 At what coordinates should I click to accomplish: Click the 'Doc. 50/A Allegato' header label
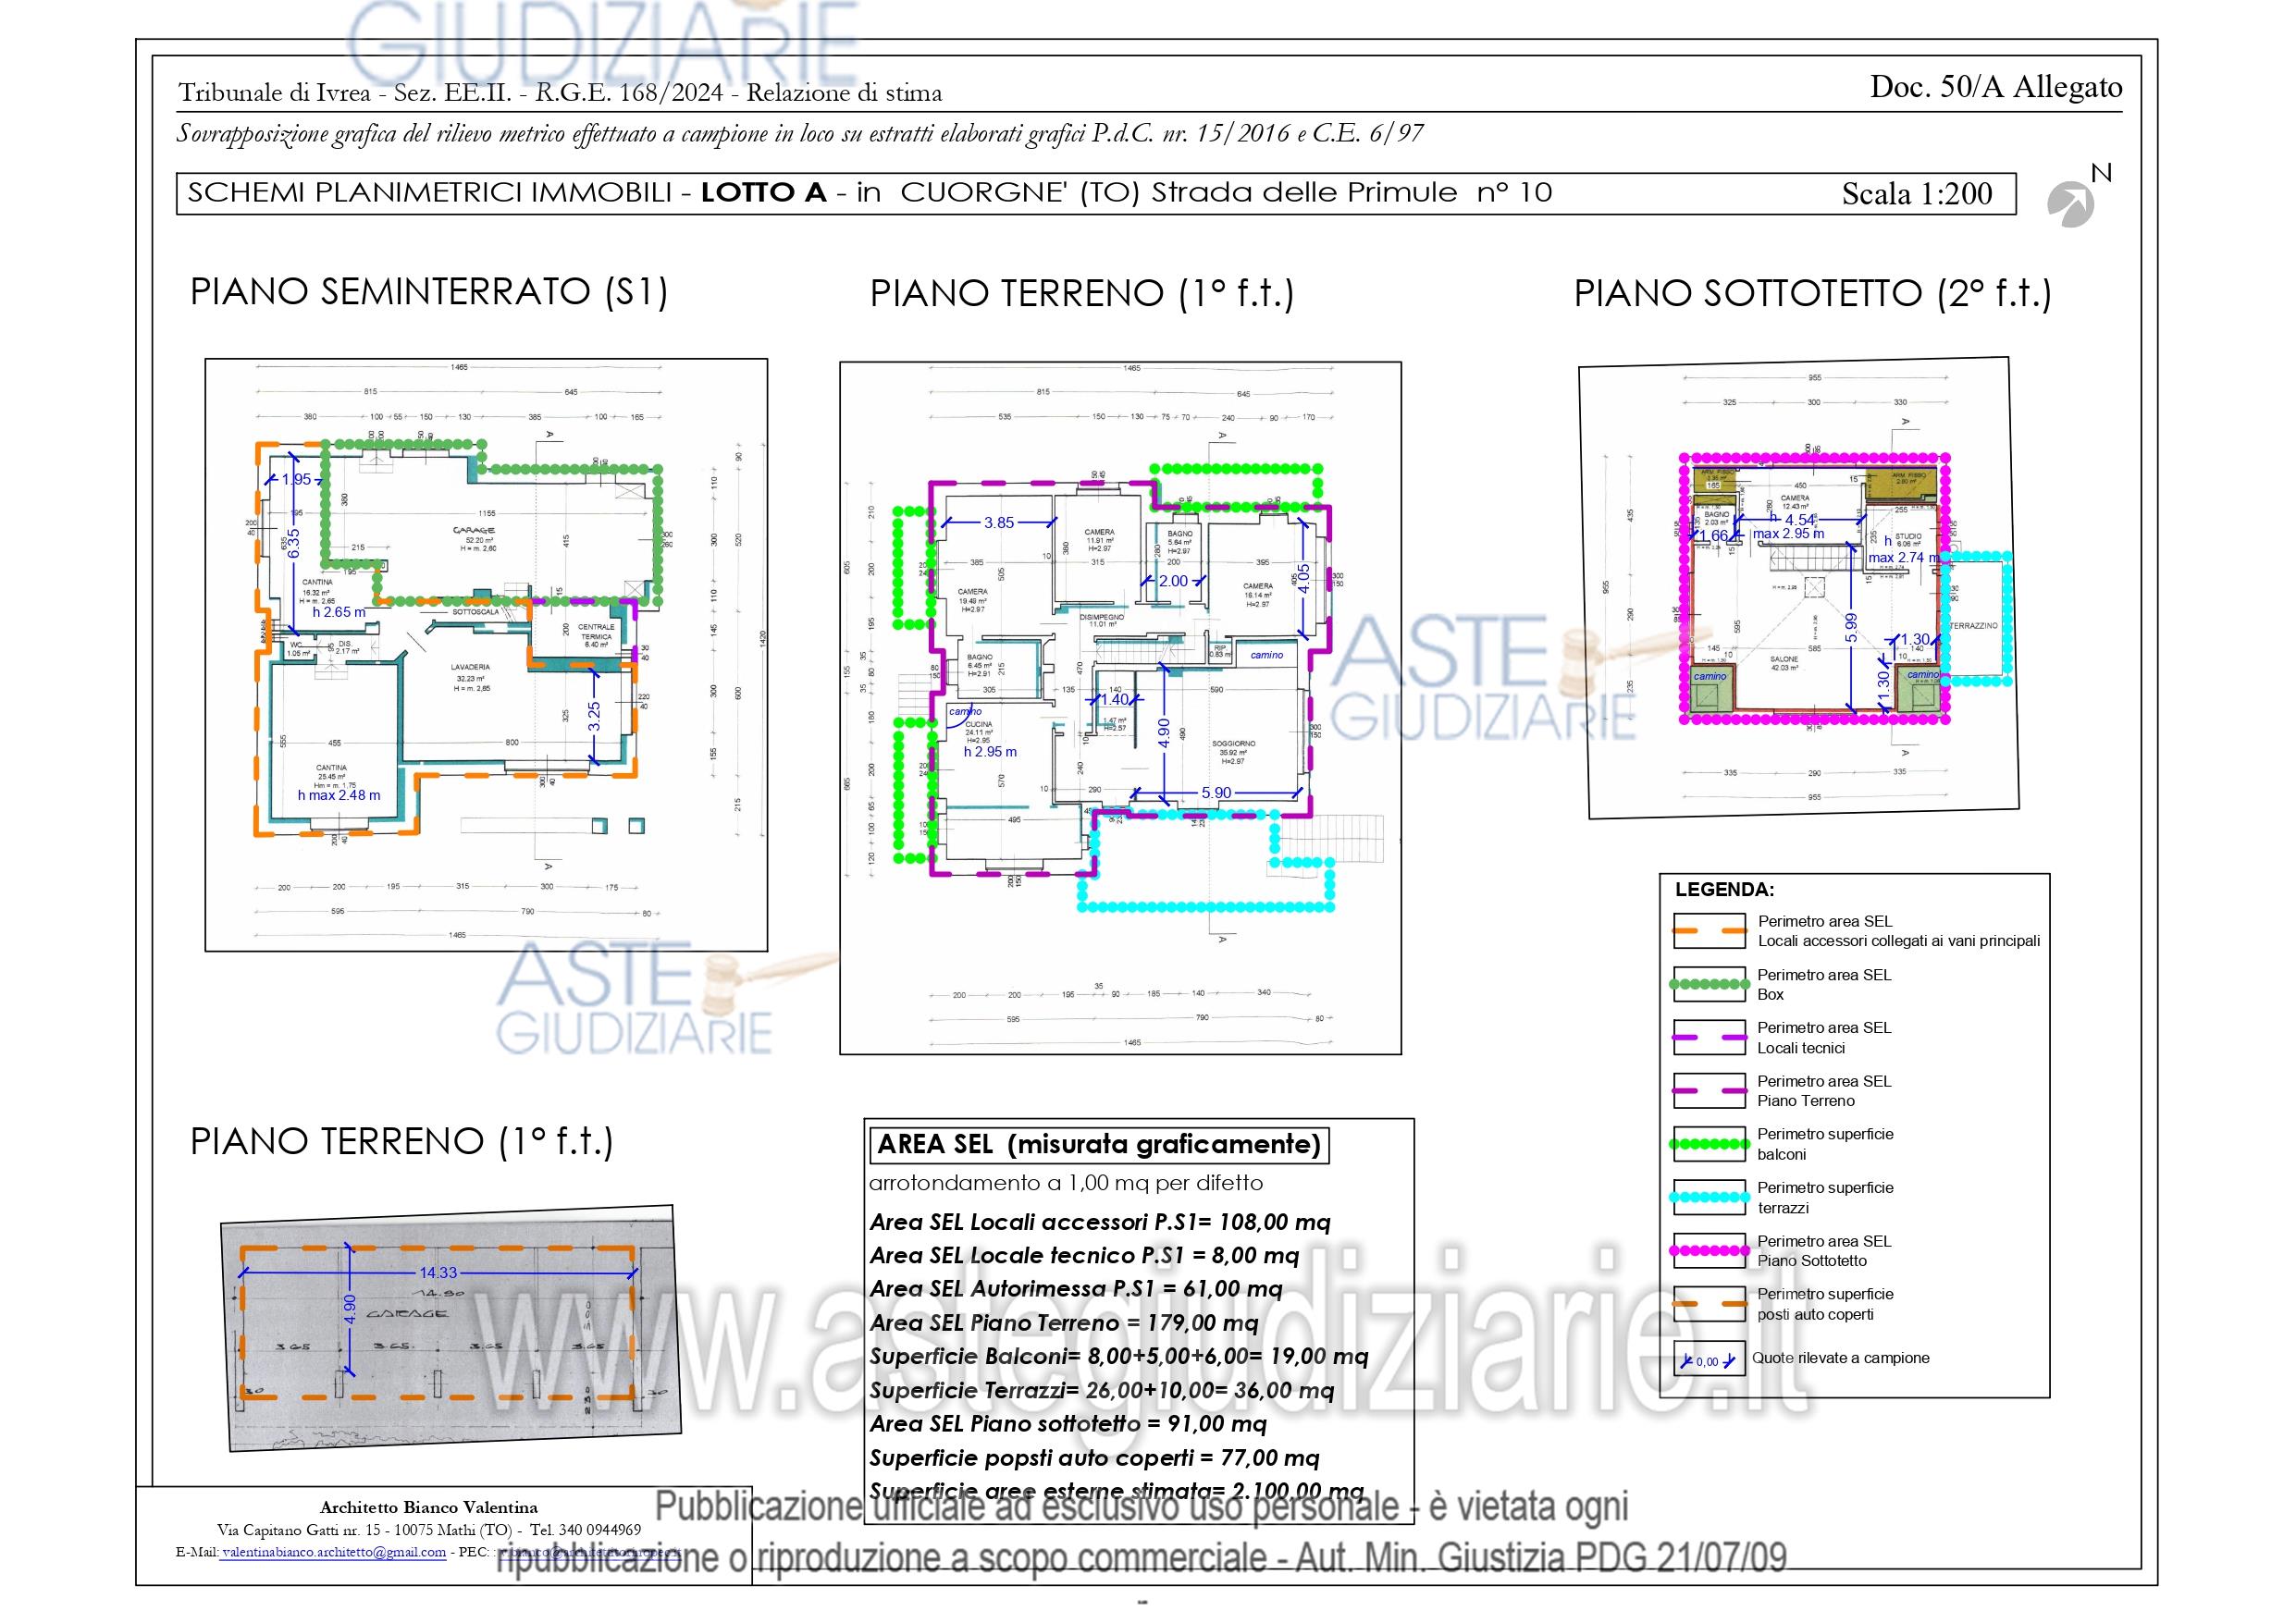[1996, 87]
